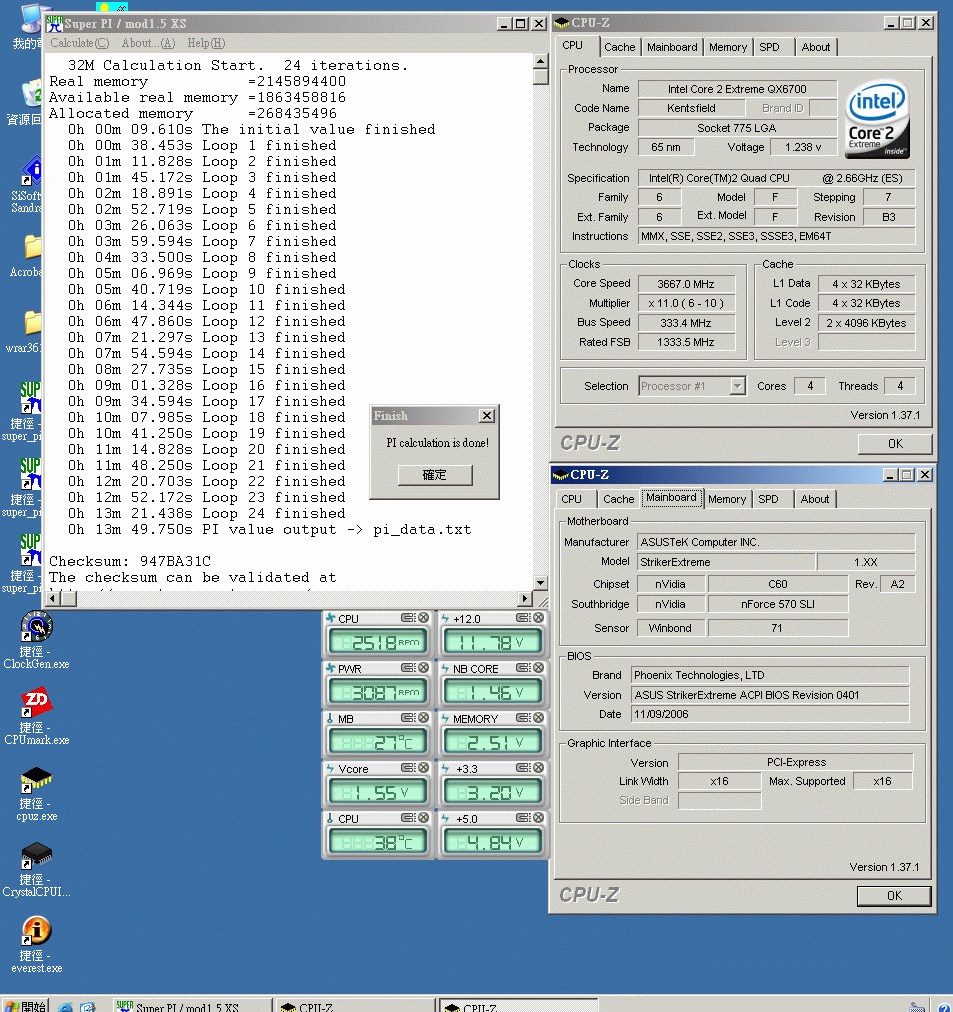Click the Core Speed 3667.0 MHz field
Viewport: 953px width, 1012px height.
[686, 284]
